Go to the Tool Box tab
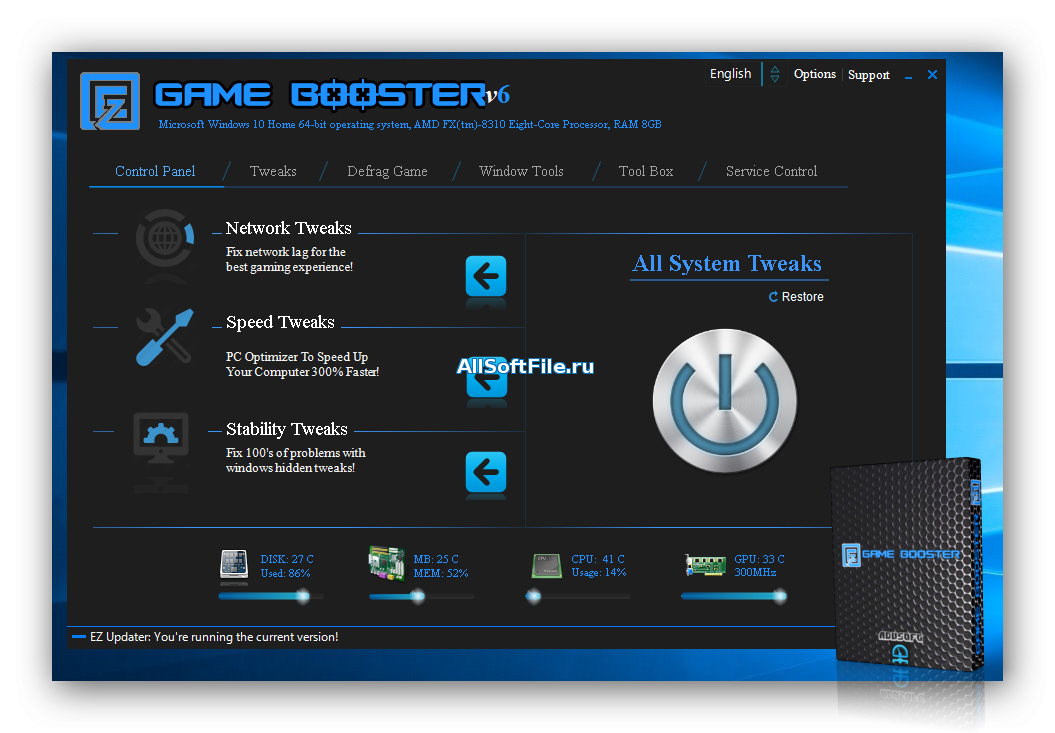 click(646, 172)
